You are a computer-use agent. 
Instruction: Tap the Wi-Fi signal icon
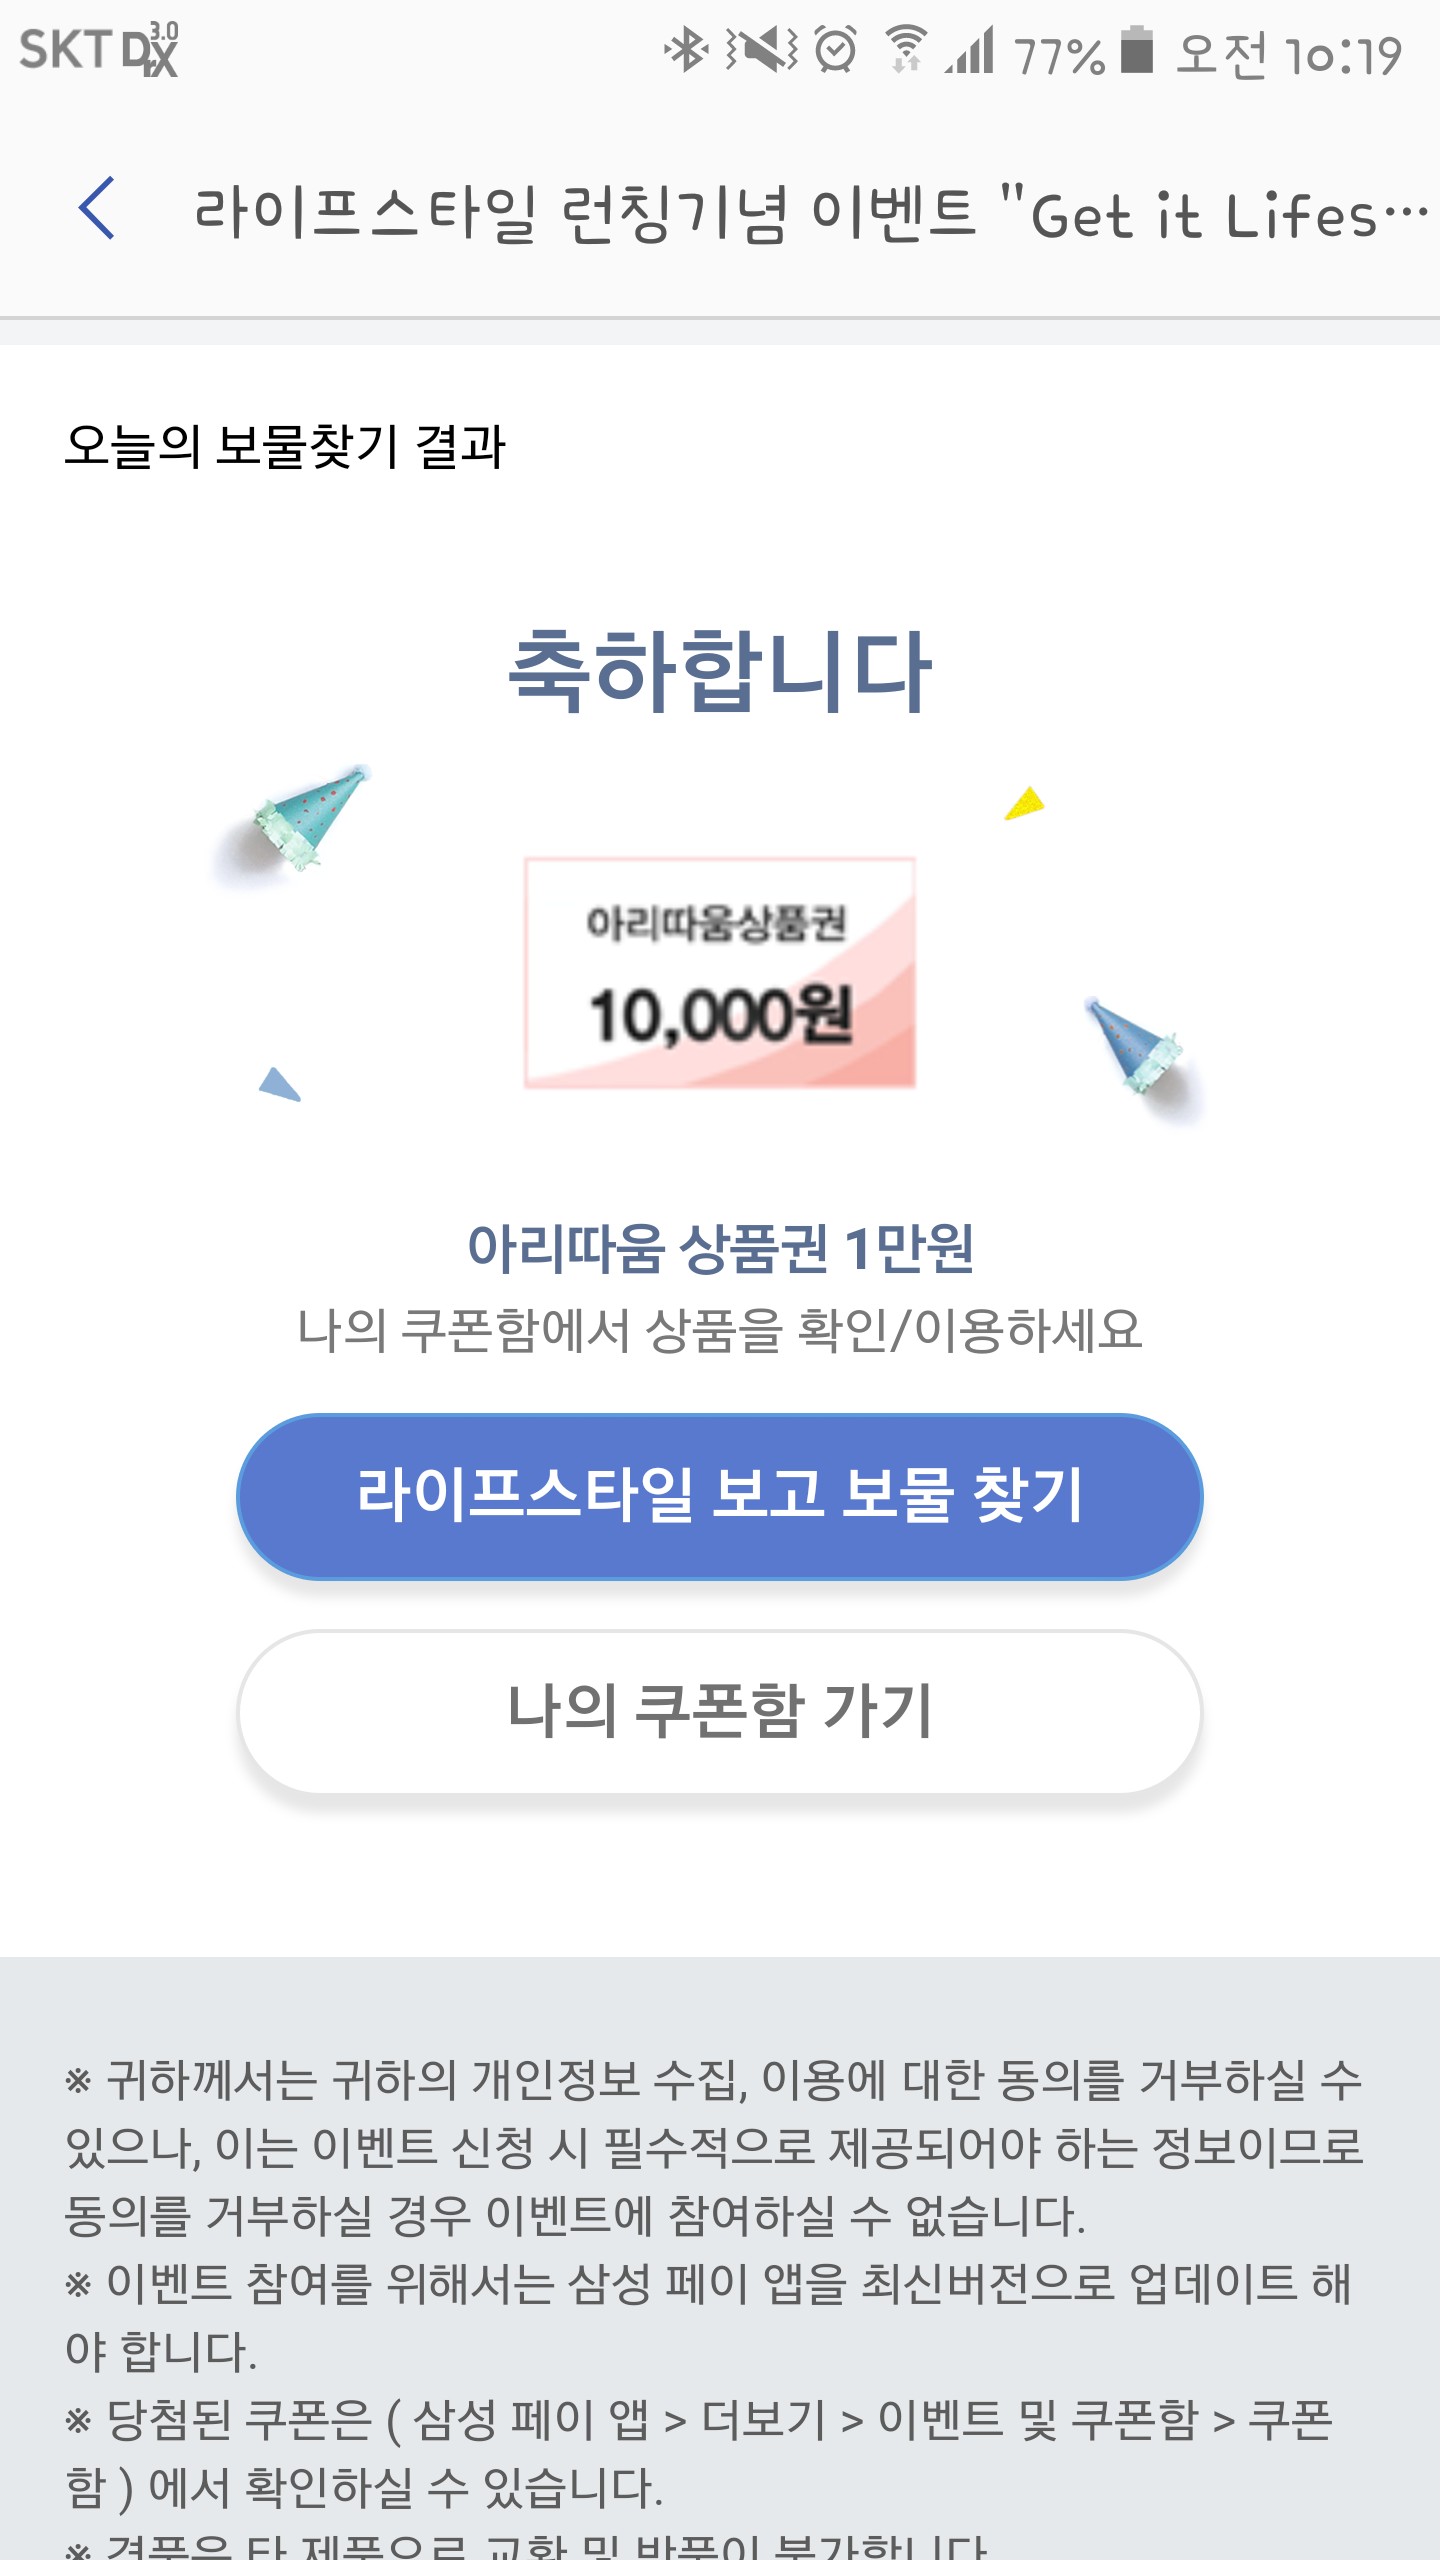pos(906,50)
